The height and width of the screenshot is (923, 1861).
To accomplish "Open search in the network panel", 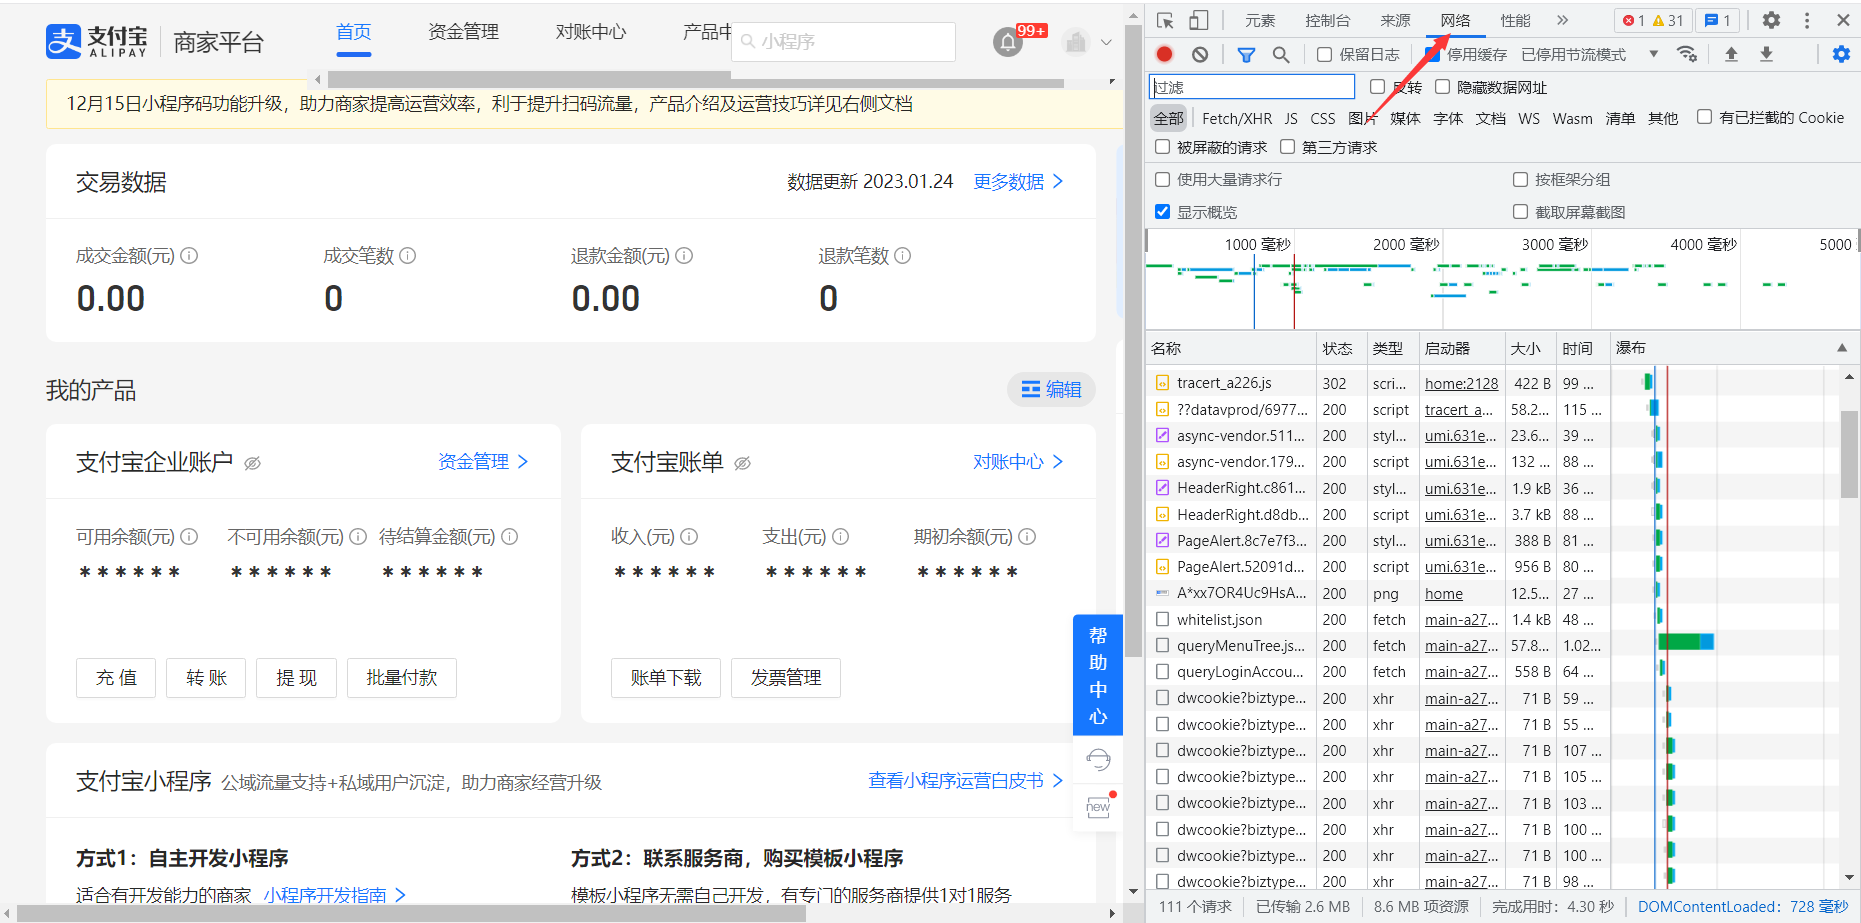I will (x=1281, y=54).
